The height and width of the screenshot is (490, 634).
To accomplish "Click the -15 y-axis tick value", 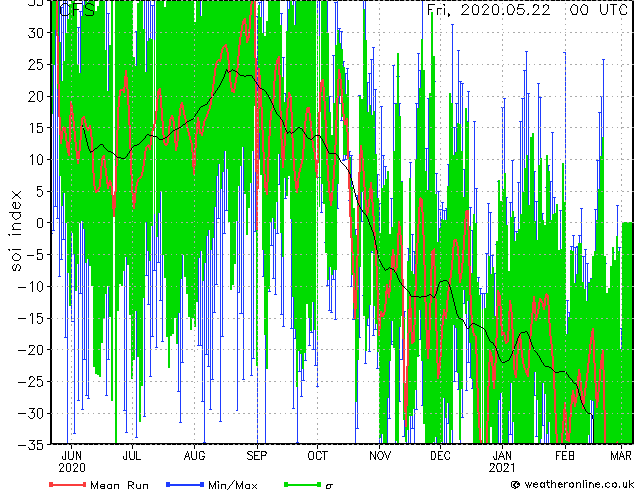I will [x=31, y=318].
